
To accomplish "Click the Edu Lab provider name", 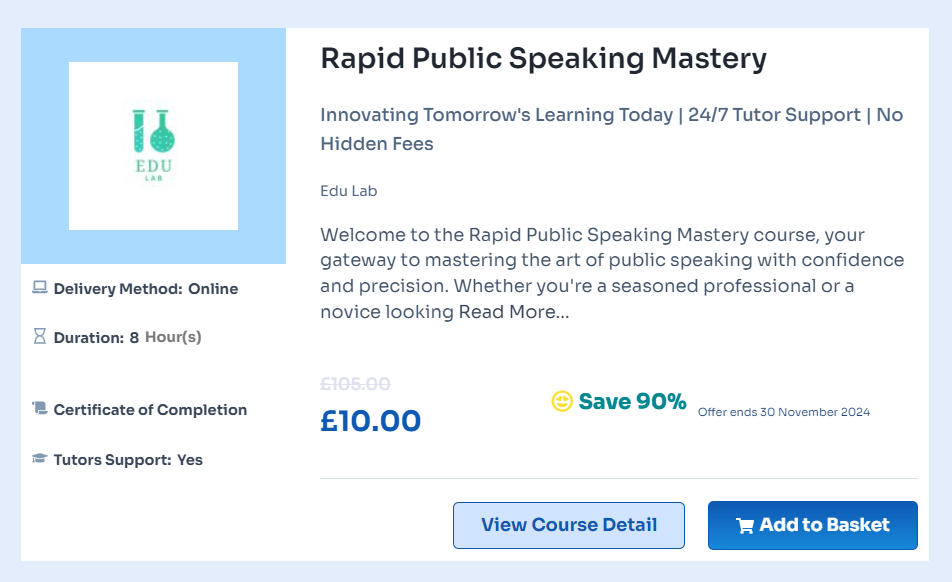I will (x=349, y=191).
